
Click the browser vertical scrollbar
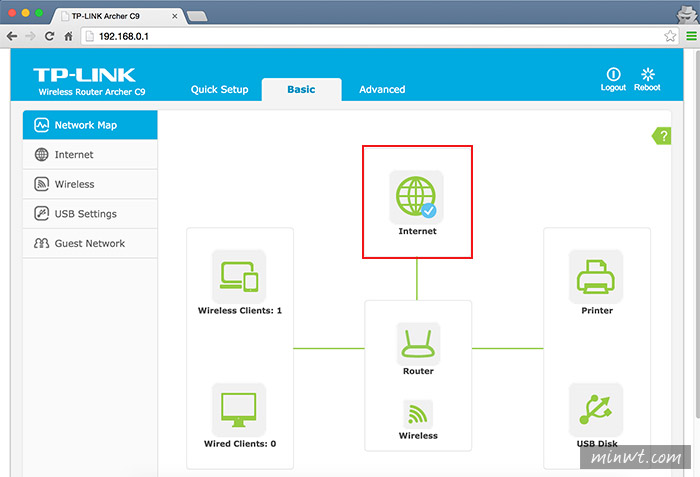(x=697, y=232)
